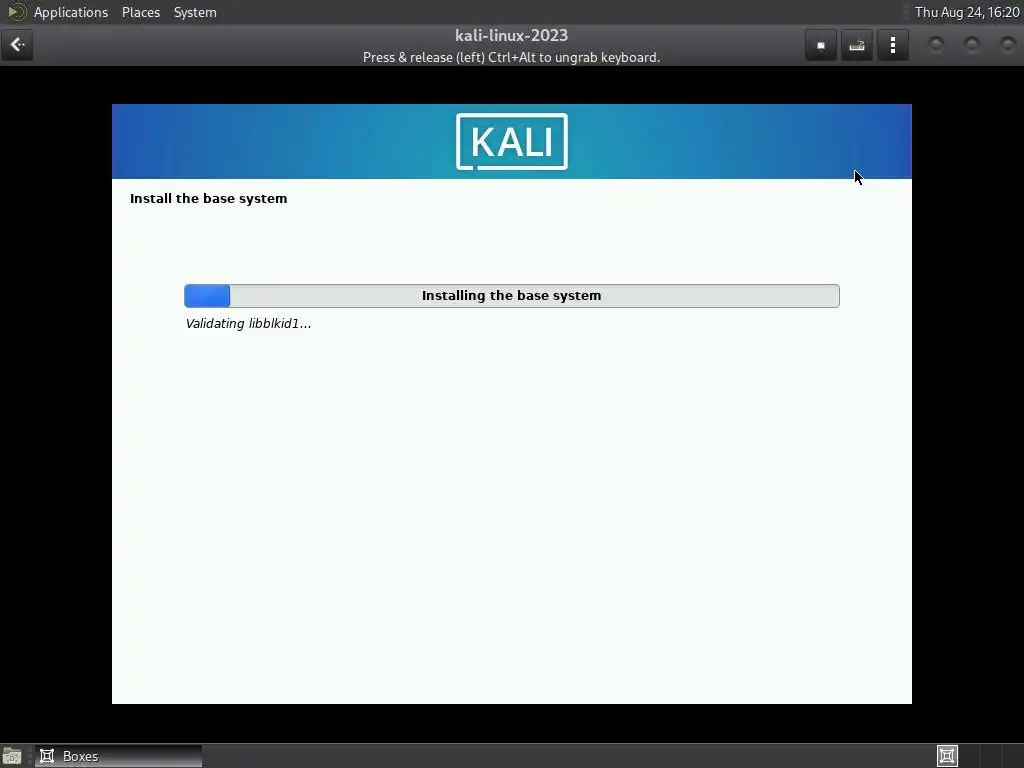Click the Boxes icon in bottom-right tray

pos(947,756)
